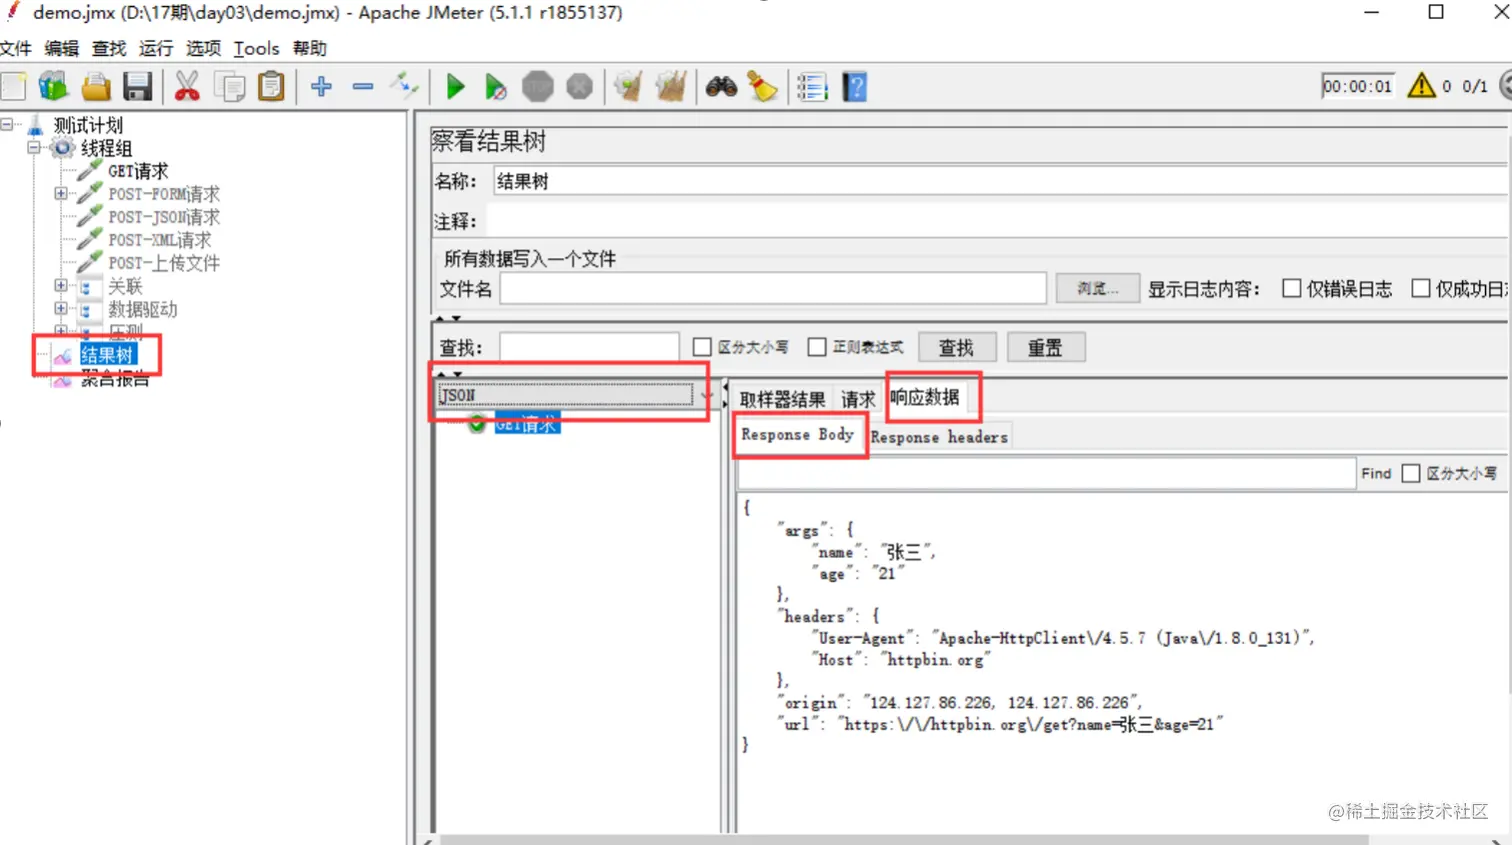This screenshot has width=1512, height=845.
Task: Shutdown test threads gracefully icon
Action: pyautogui.click(x=580, y=87)
